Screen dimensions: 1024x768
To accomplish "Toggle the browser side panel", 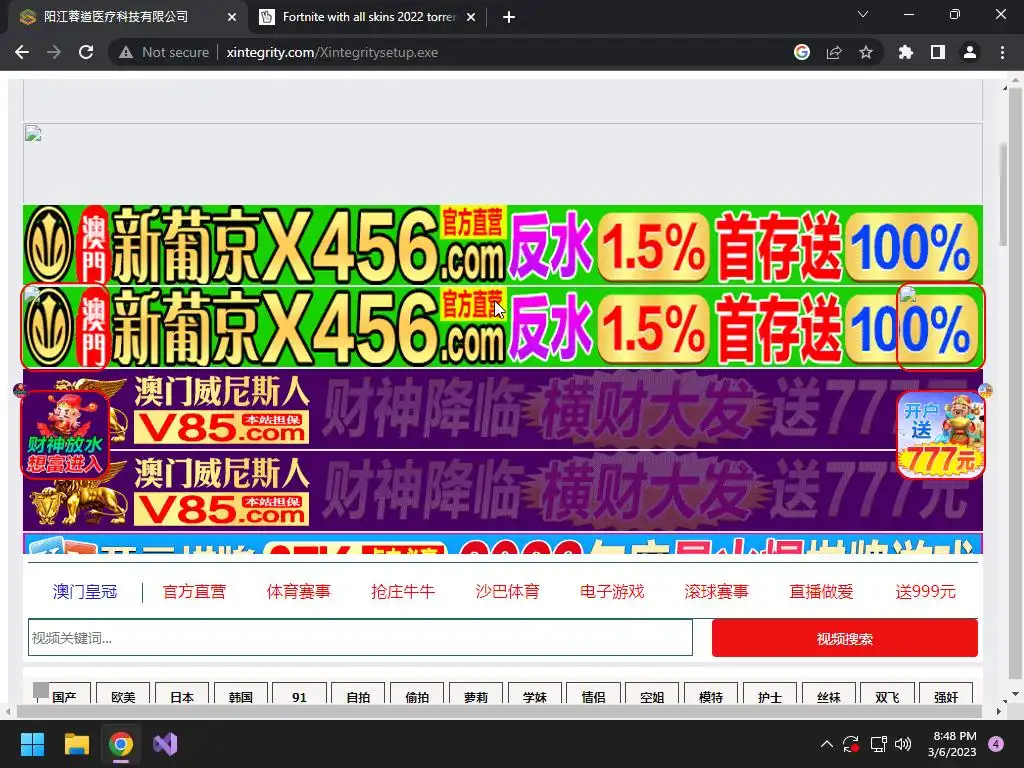I will (938, 52).
